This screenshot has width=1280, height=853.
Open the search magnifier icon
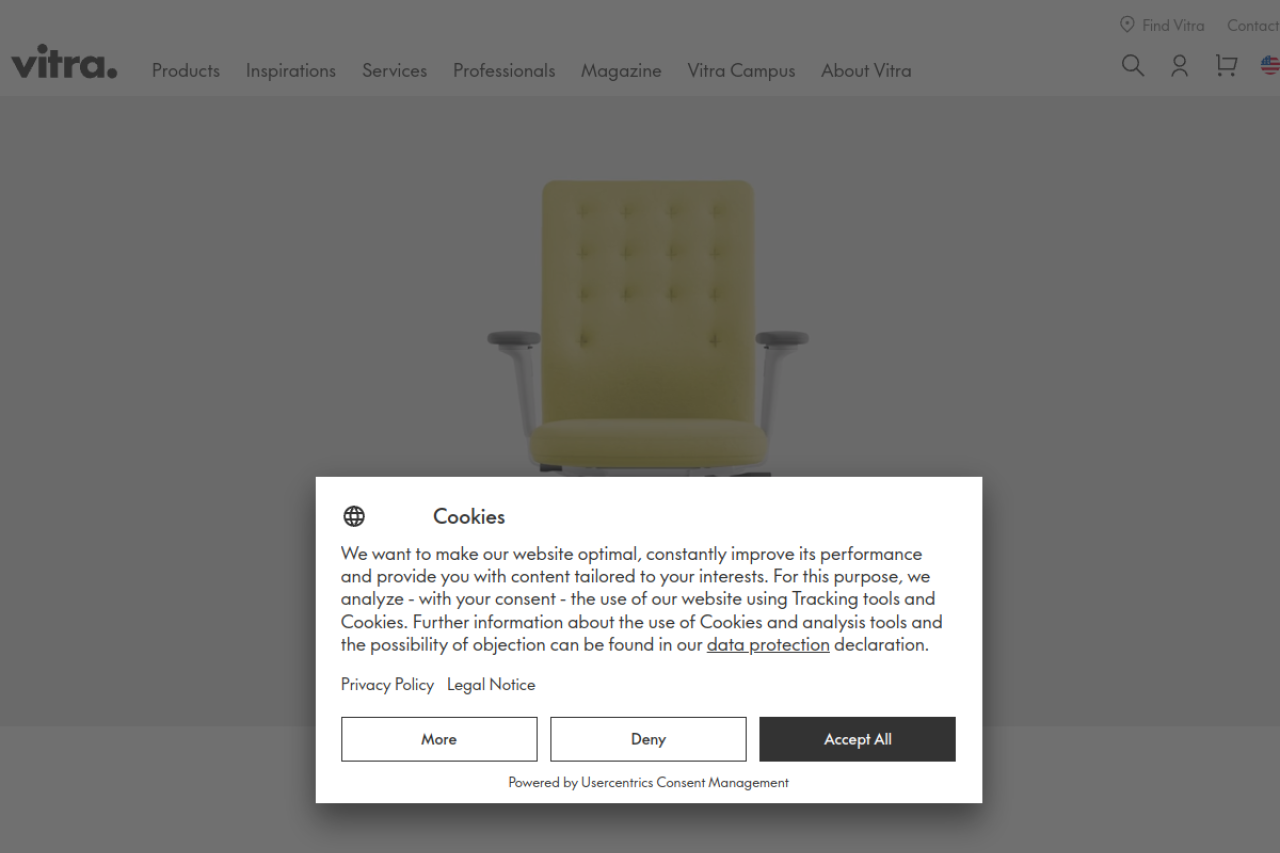tap(1132, 66)
